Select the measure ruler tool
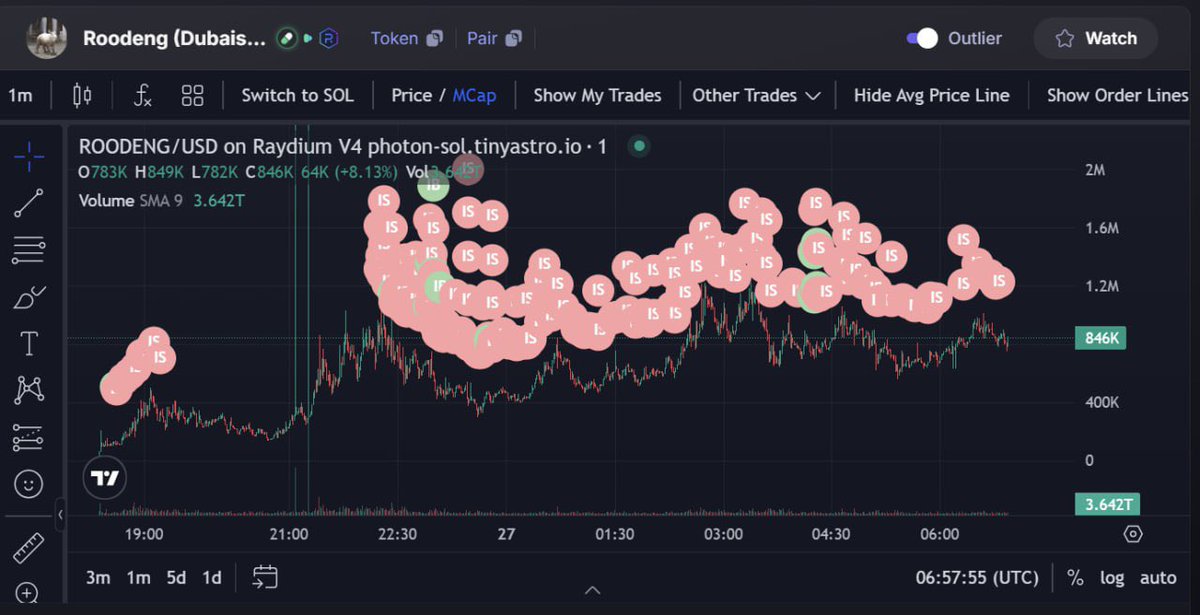Viewport: 1200px width, 615px height. tap(30, 547)
